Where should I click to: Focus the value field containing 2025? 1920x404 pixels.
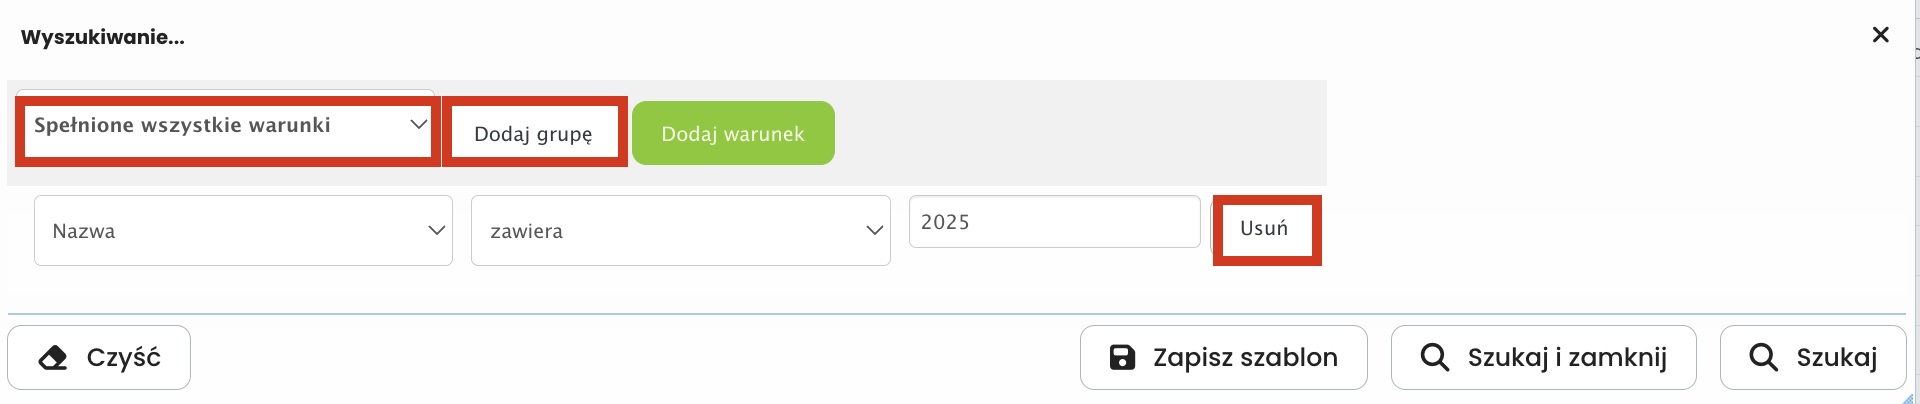(1054, 222)
